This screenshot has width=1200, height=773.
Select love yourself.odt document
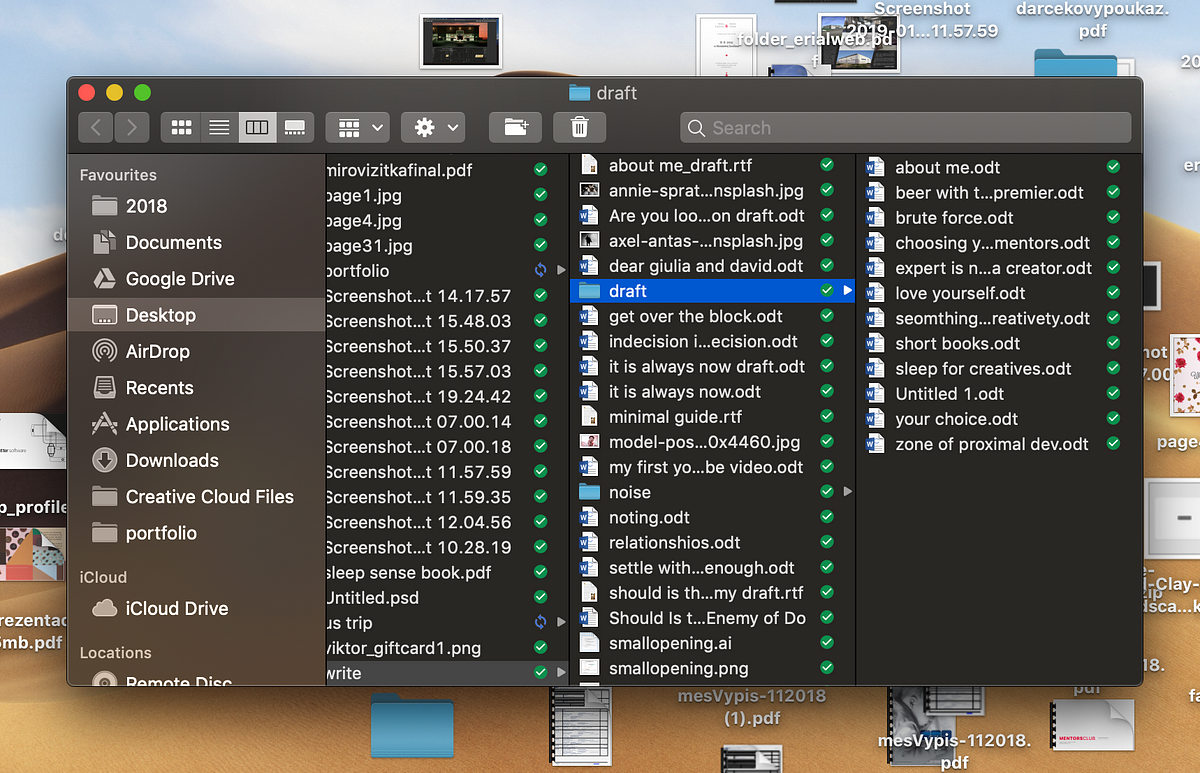(x=999, y=293)
